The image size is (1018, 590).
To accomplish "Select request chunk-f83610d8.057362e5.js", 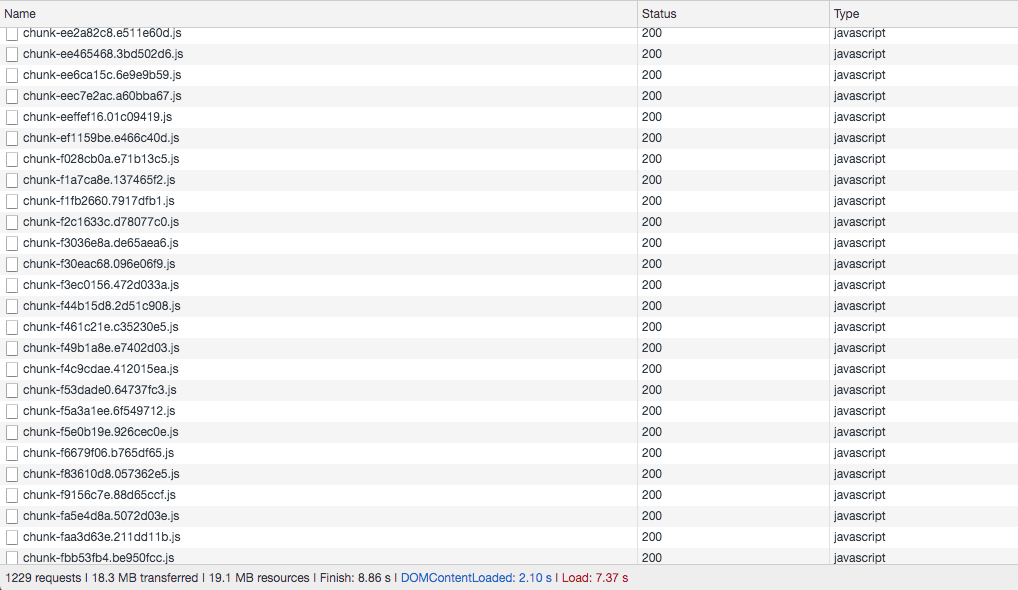I will pos(509,474).
